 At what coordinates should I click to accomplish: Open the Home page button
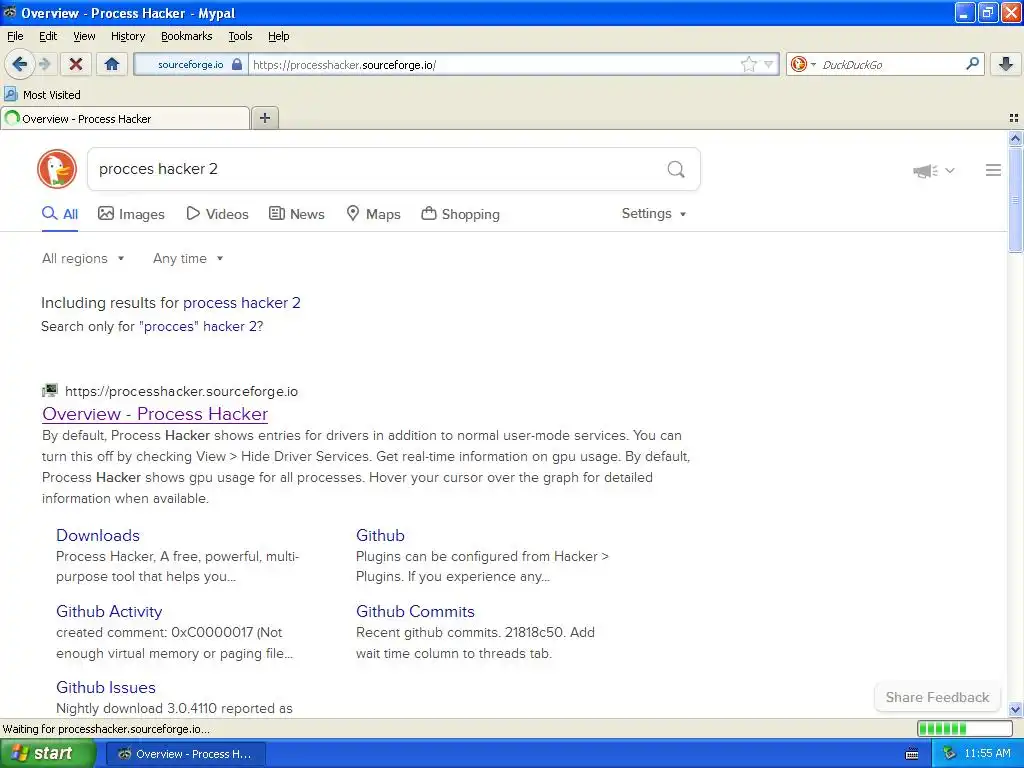point(112,64)
